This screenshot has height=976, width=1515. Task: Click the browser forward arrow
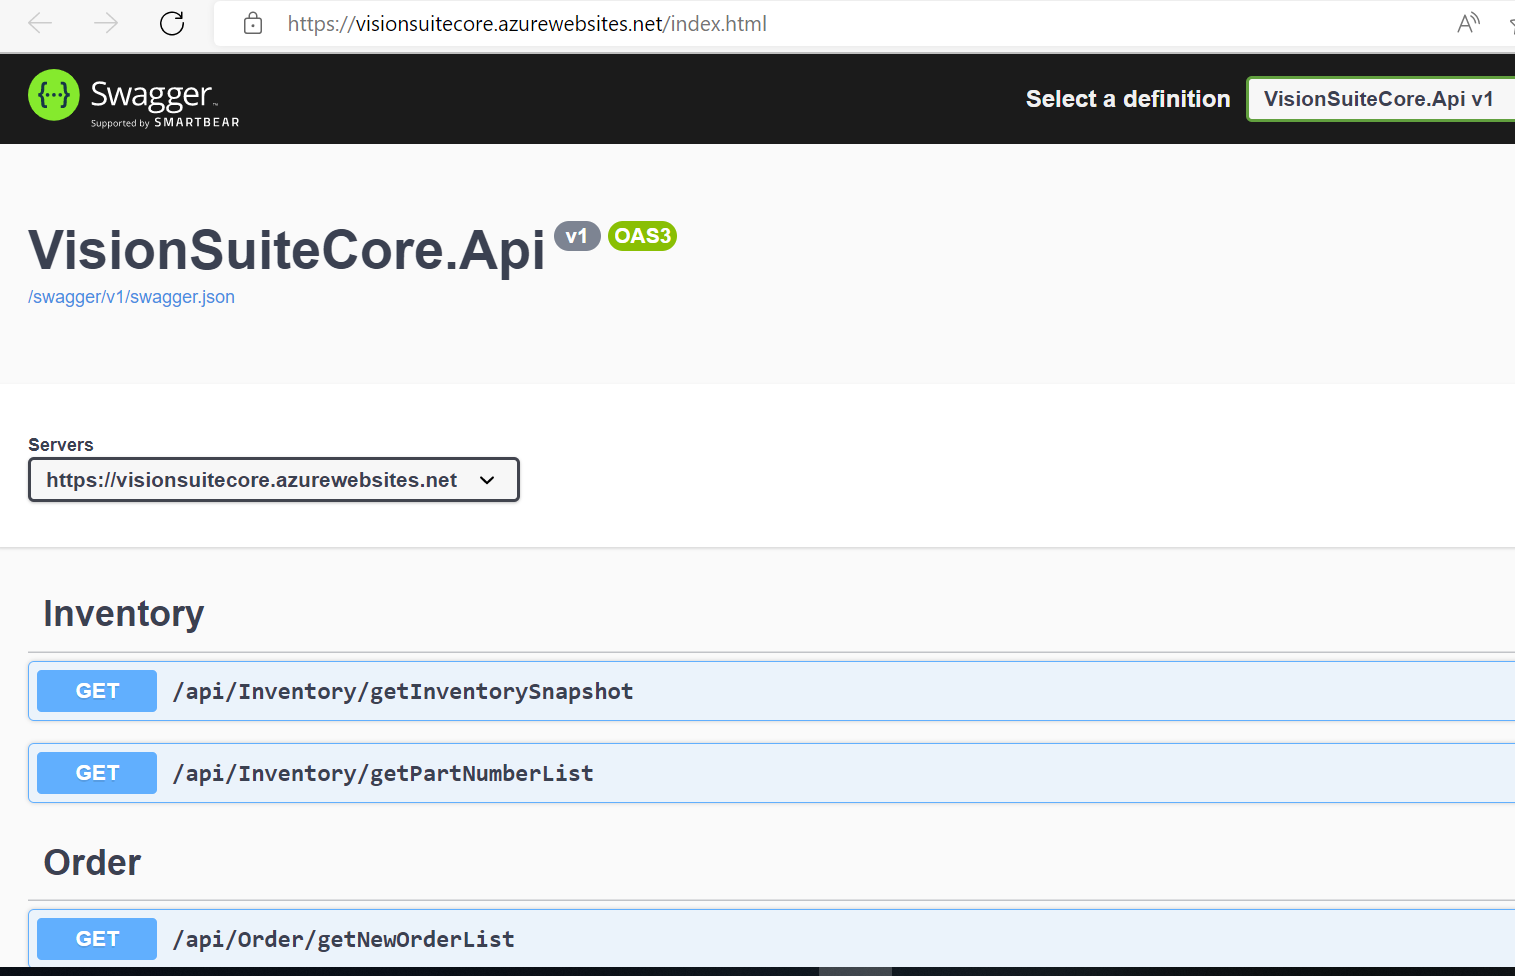coord(105,23)
